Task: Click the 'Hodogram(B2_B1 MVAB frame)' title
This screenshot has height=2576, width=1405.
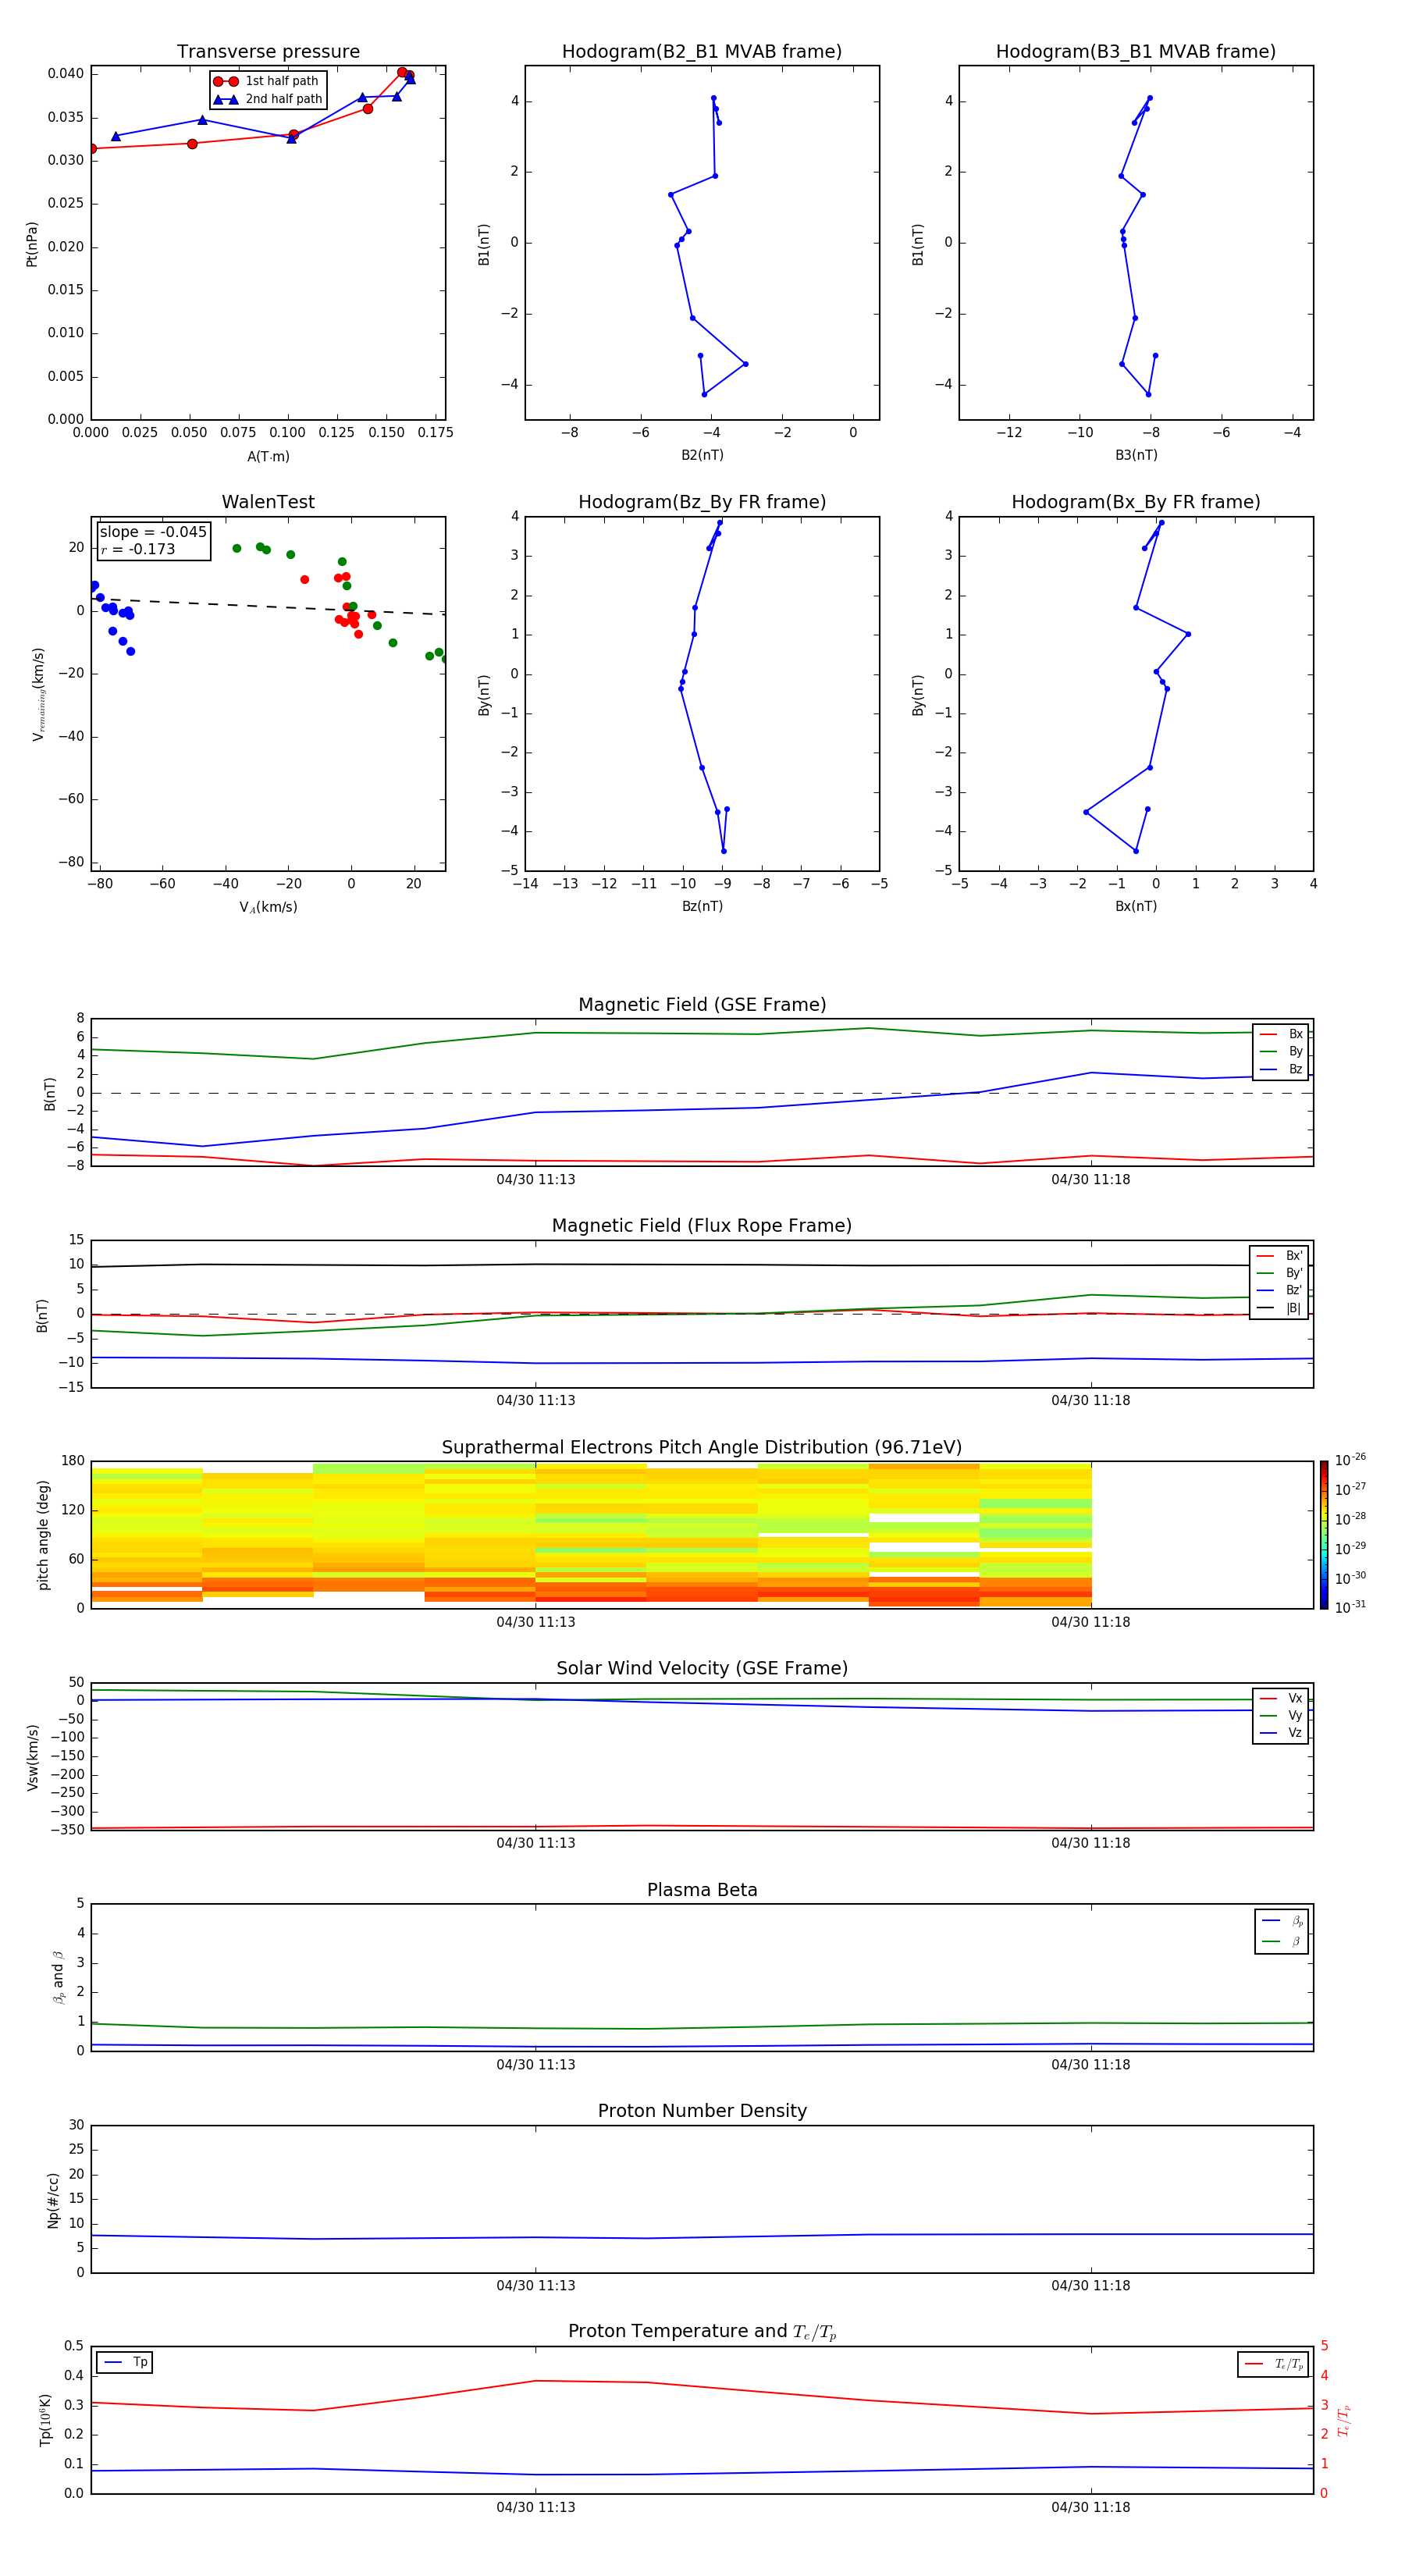Action: coord(702,52)
